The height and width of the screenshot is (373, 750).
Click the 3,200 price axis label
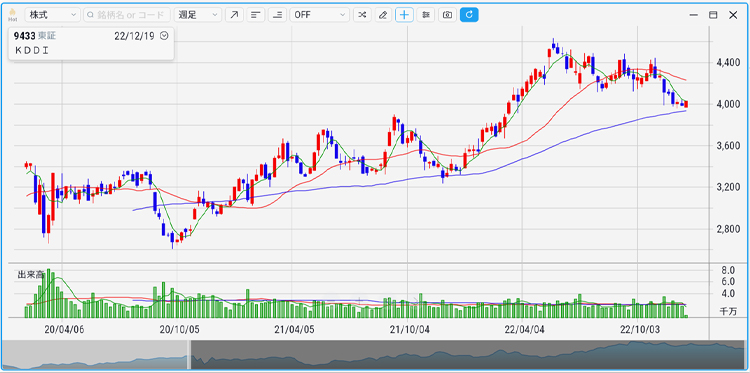pos(727,187)
